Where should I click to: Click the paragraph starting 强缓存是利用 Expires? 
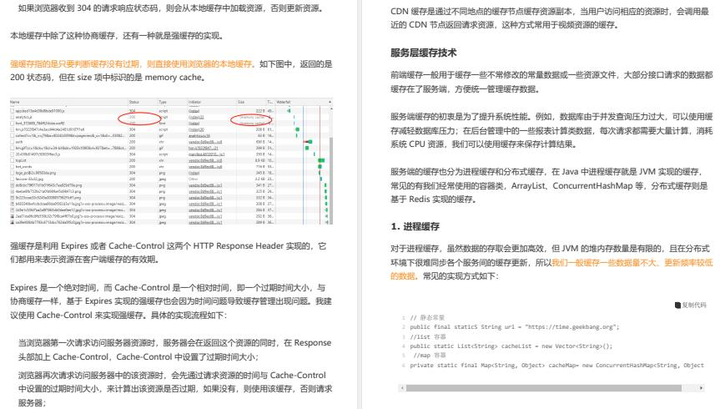[168, 252]
